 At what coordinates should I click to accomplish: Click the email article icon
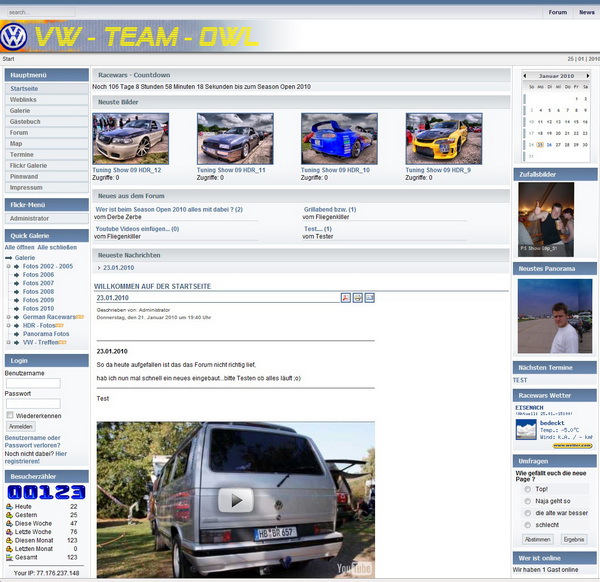coord(369,298)
